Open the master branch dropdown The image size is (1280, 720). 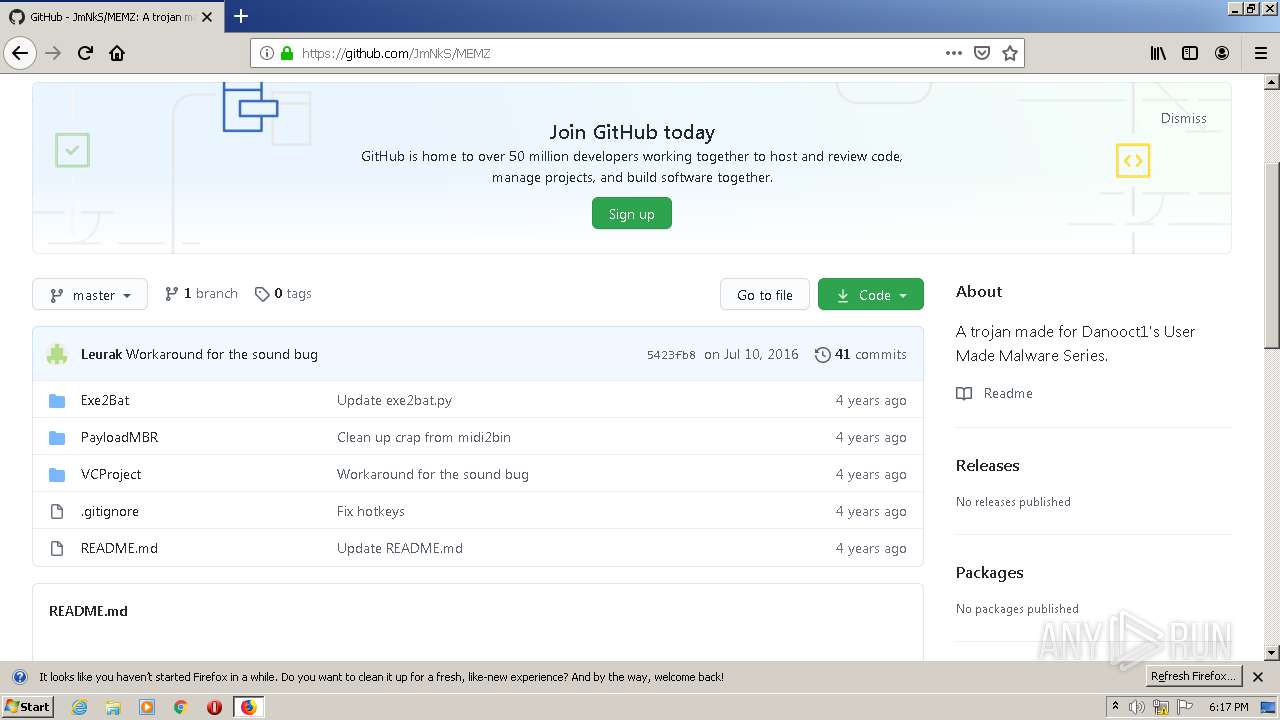[90, 294]
